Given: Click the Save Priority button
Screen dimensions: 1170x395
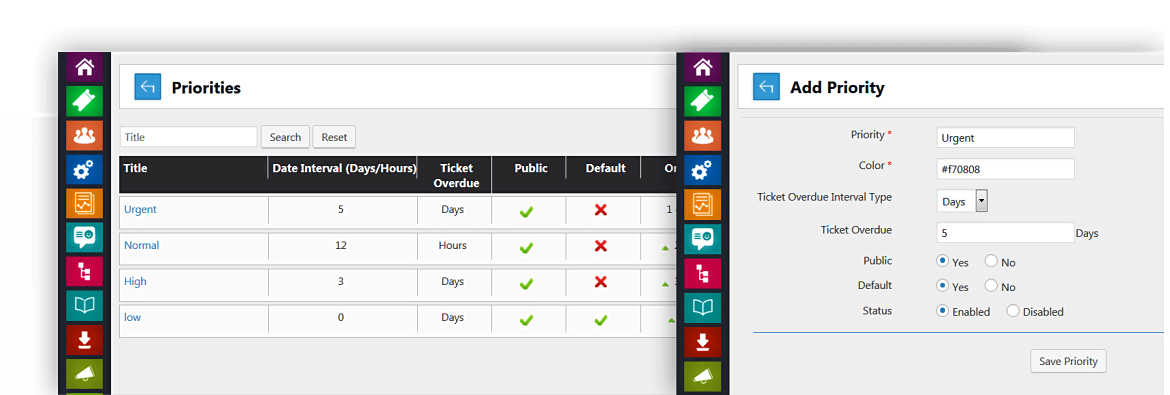Looking at the screenshot, I should [x=1069, y=361].
